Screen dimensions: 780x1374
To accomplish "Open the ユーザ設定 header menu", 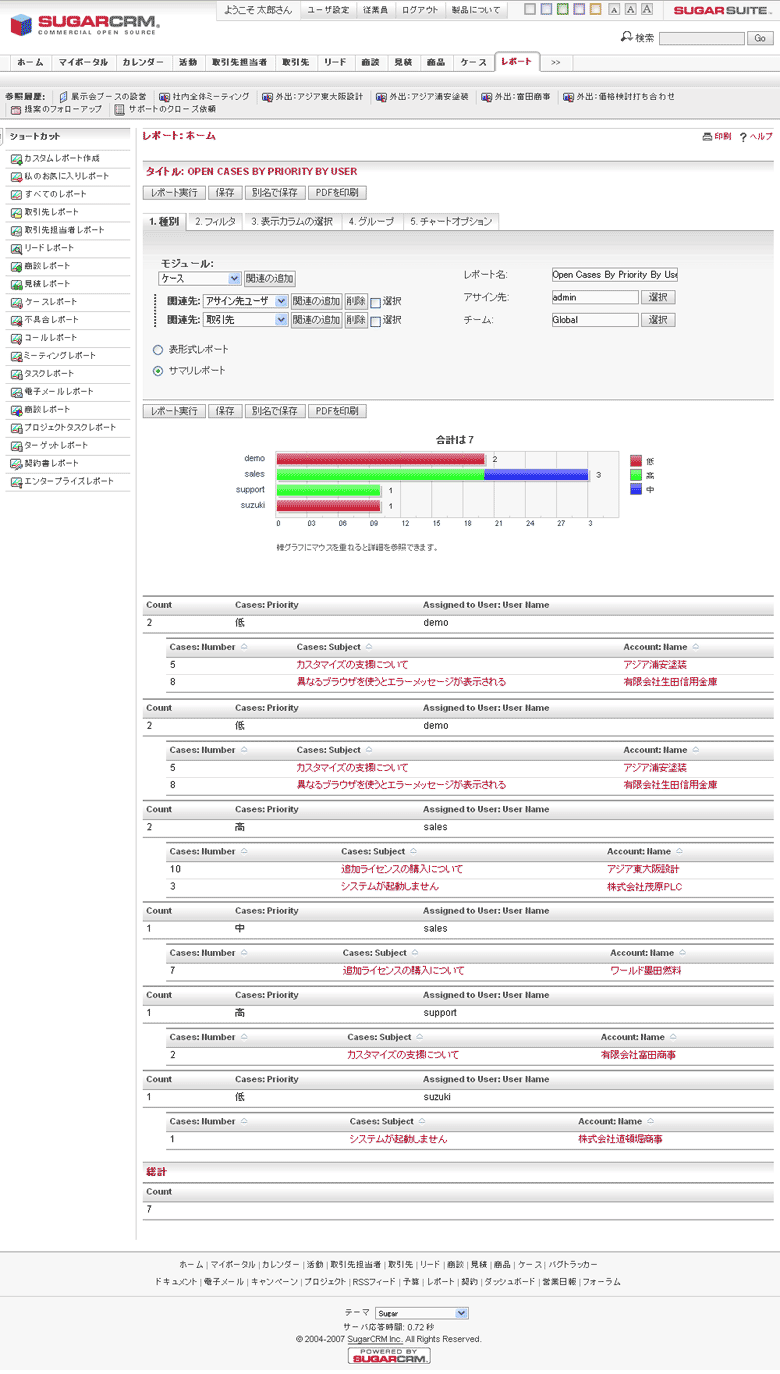I will tap(328, 9).
